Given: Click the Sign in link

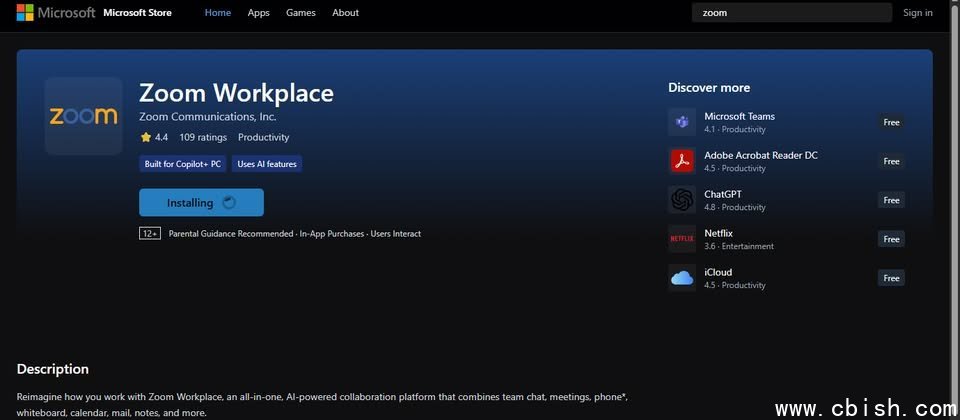Looking at the screenshot, I should (917, 13).
